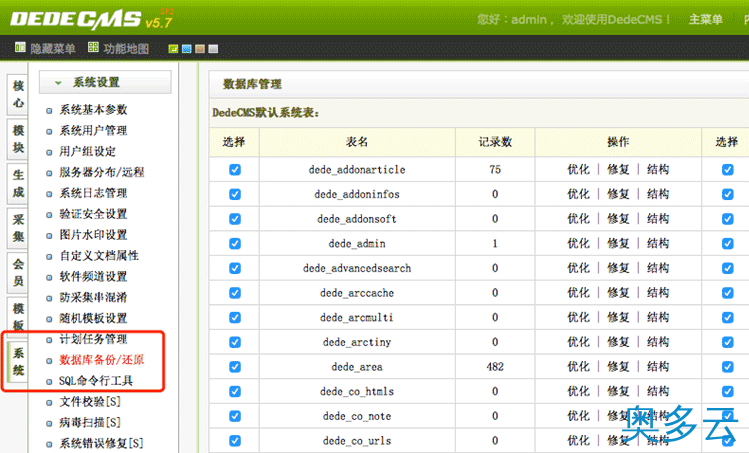Viewport: 749px width, 453px height.
Task: Open 系统错误修复[S] menu item
Action: pyautogui.click(x=101, y=443)
